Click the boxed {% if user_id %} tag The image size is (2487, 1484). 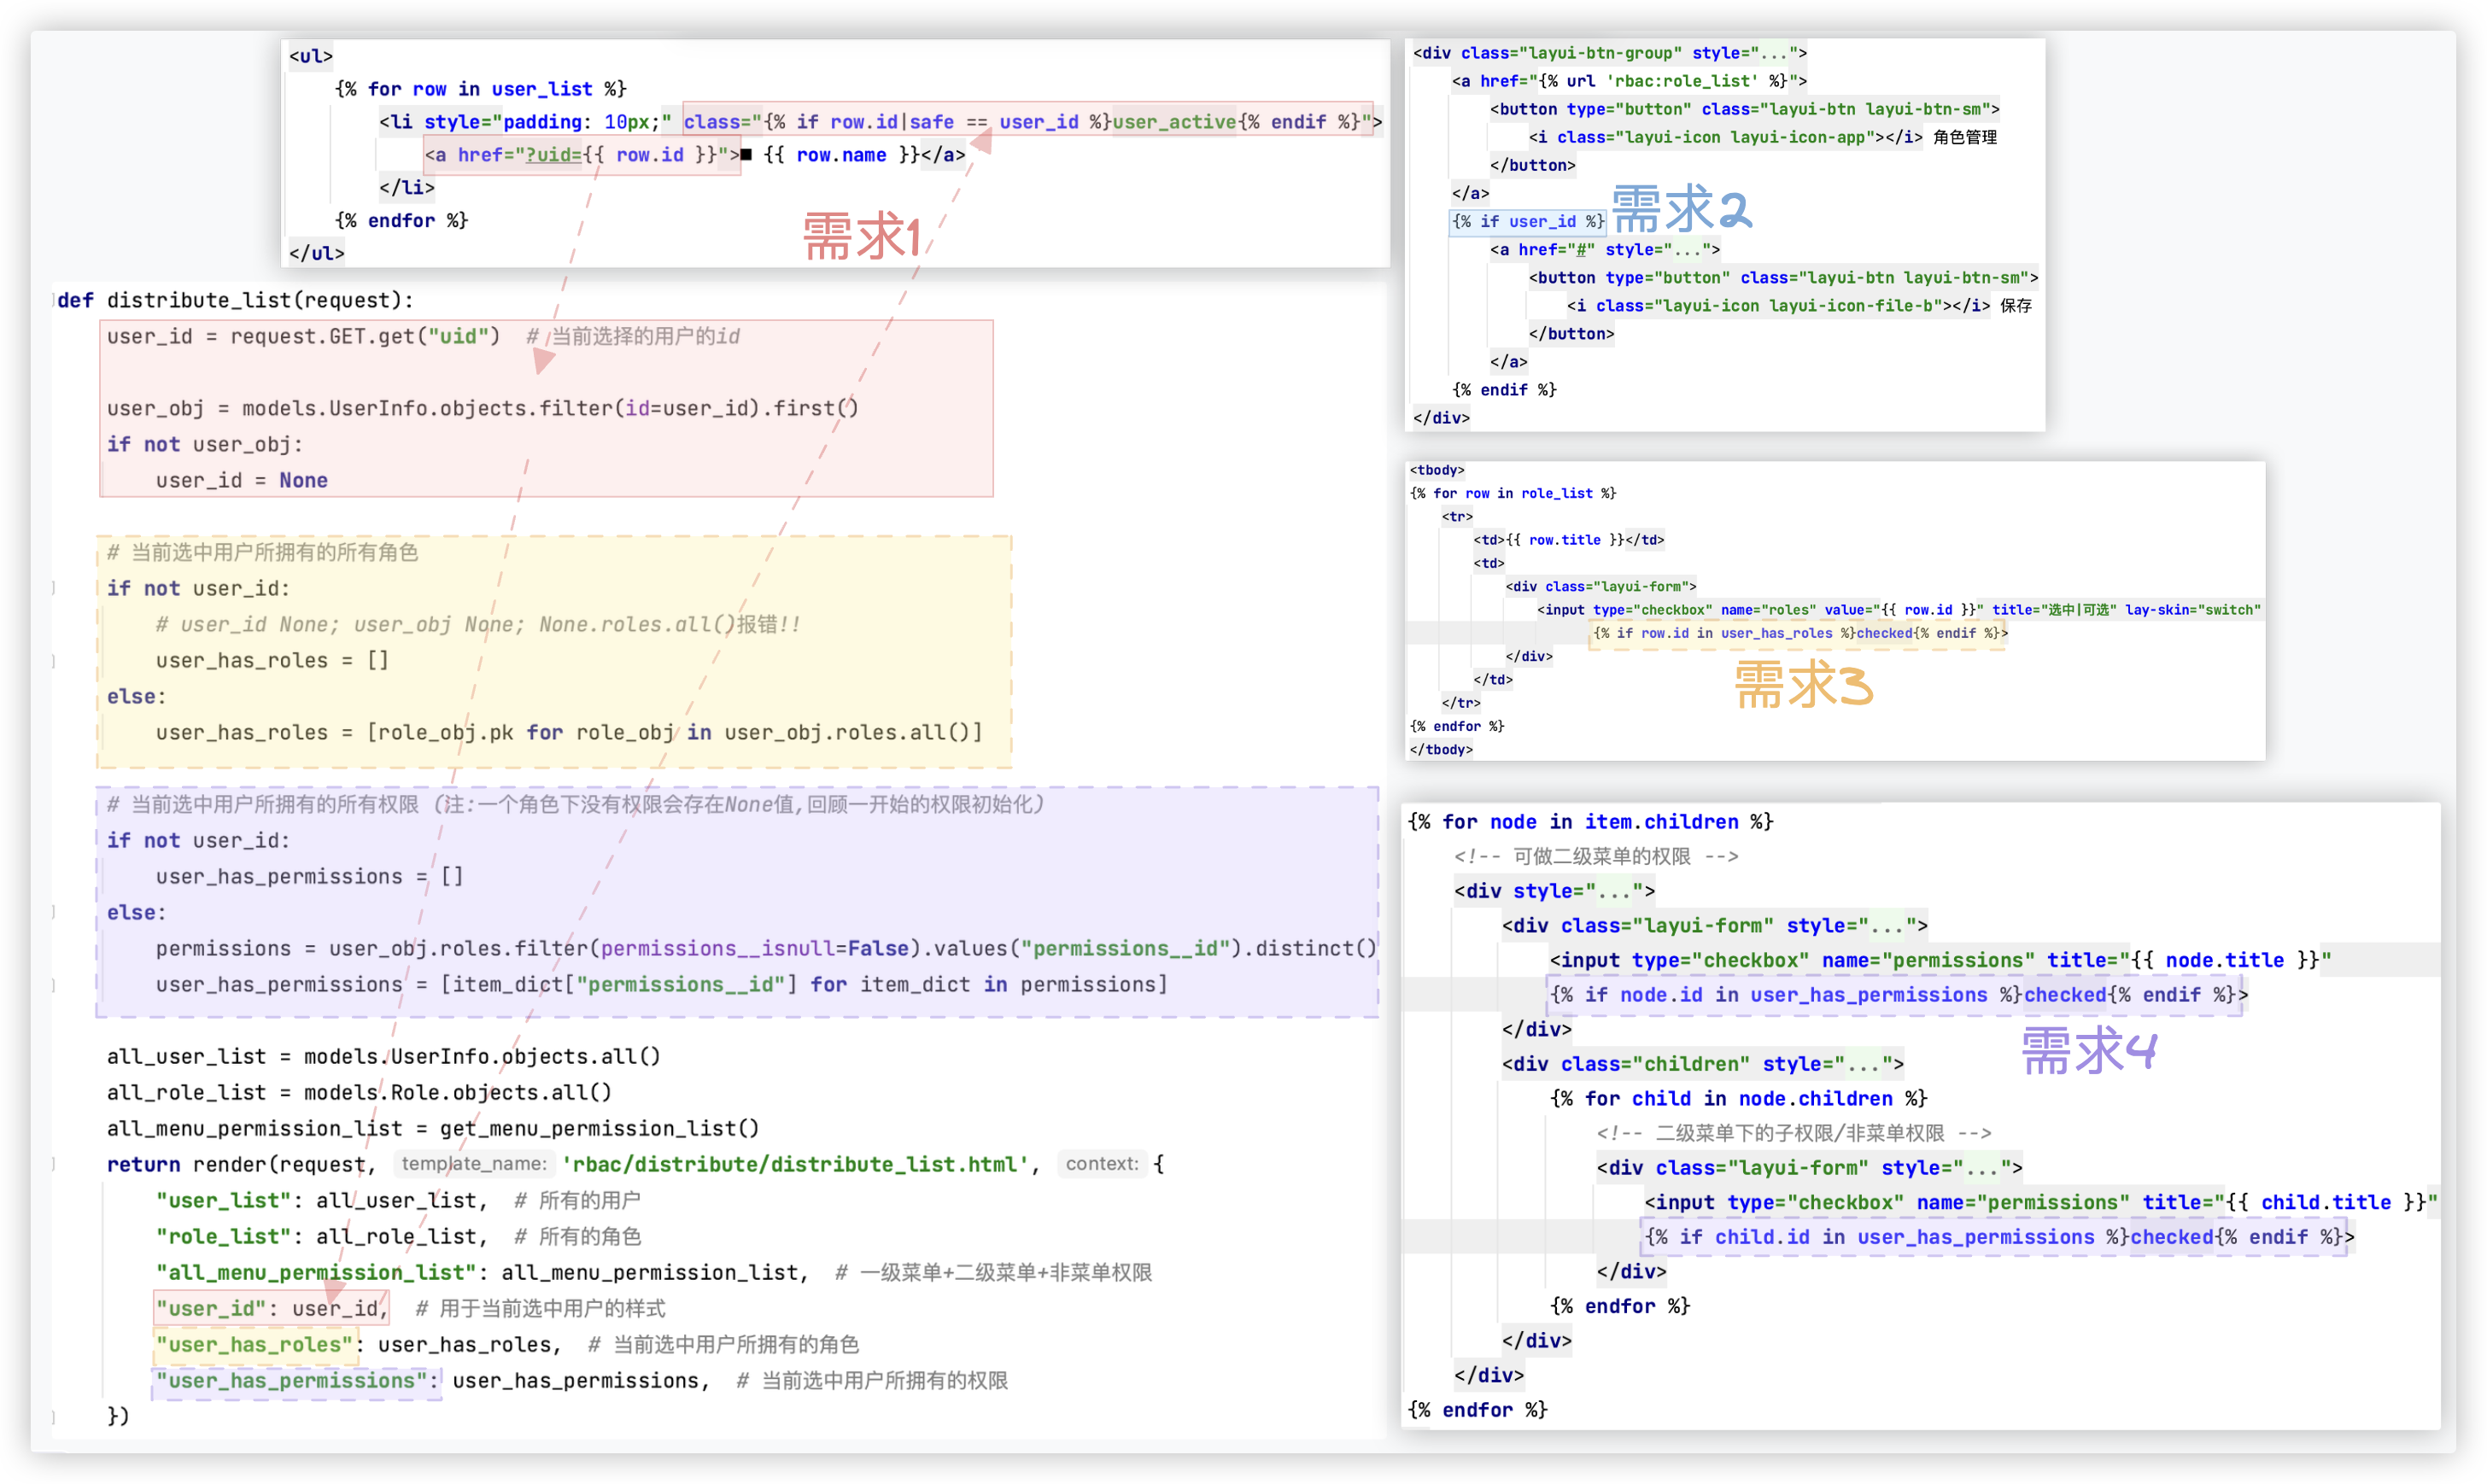point(1527,222)
